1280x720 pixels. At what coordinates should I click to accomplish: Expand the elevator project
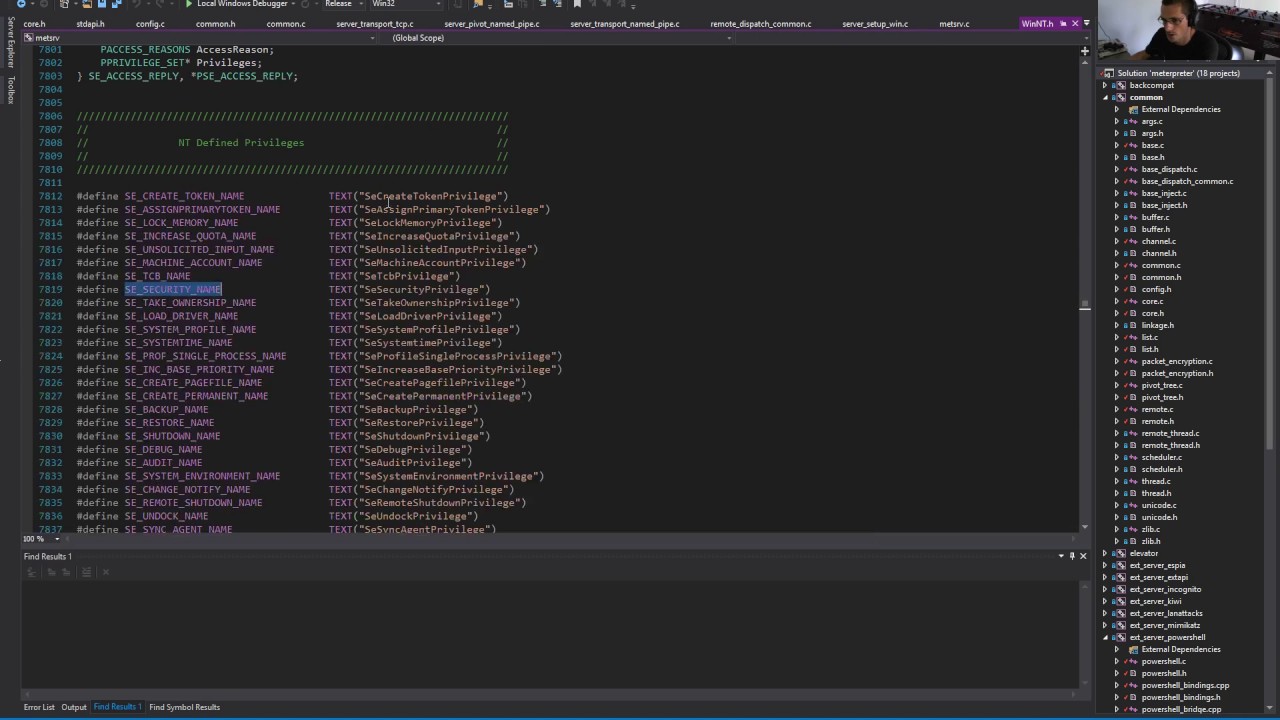click(1105, 553)
